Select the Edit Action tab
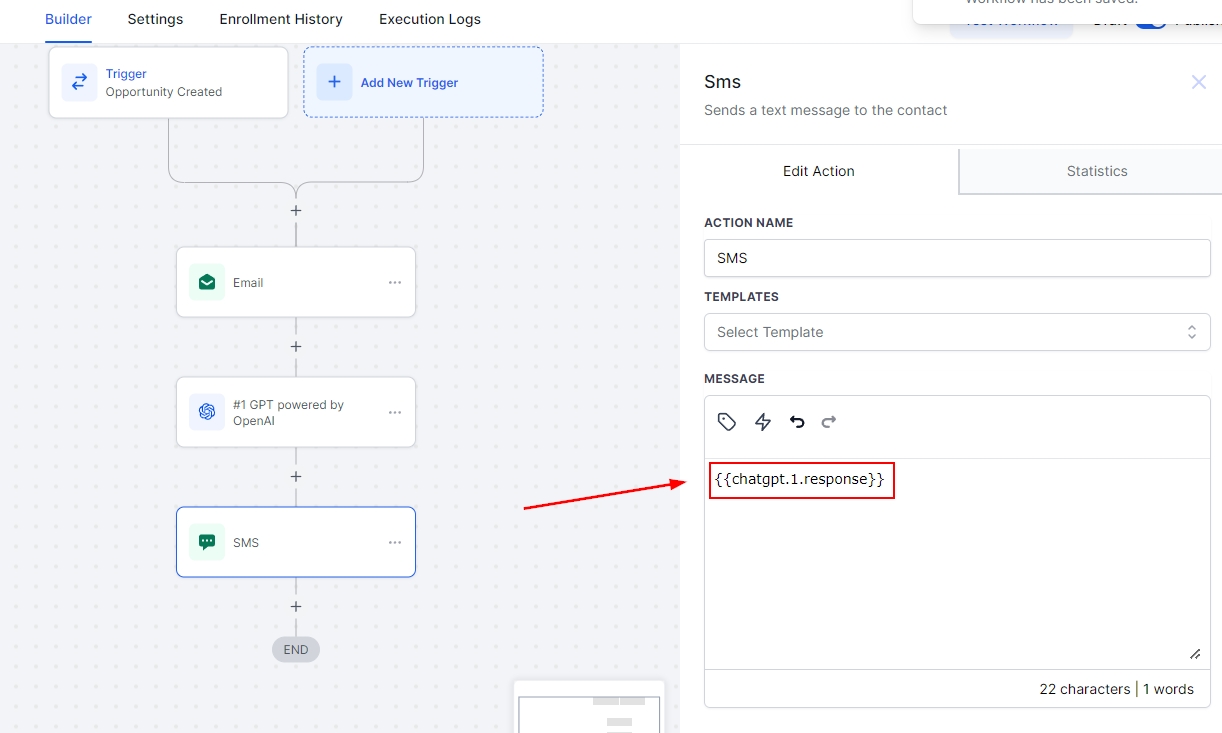The width and height of the screenshot is (1222, 733). (819, 171)
